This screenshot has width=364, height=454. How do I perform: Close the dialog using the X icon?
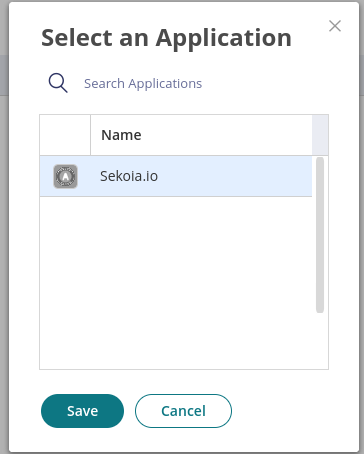point(335,26)
